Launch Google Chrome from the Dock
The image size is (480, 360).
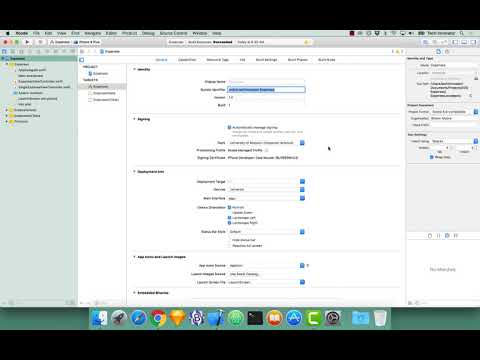pyautogui.click(x=158, y=318)
